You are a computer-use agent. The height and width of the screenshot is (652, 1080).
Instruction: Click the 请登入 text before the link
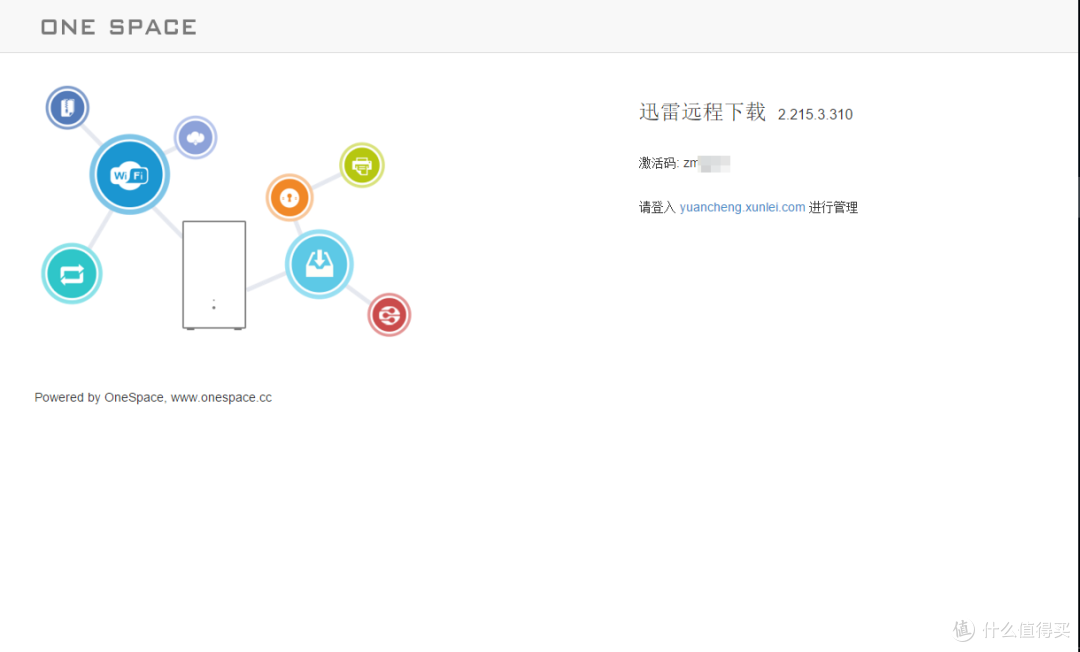tap(657, 208)
